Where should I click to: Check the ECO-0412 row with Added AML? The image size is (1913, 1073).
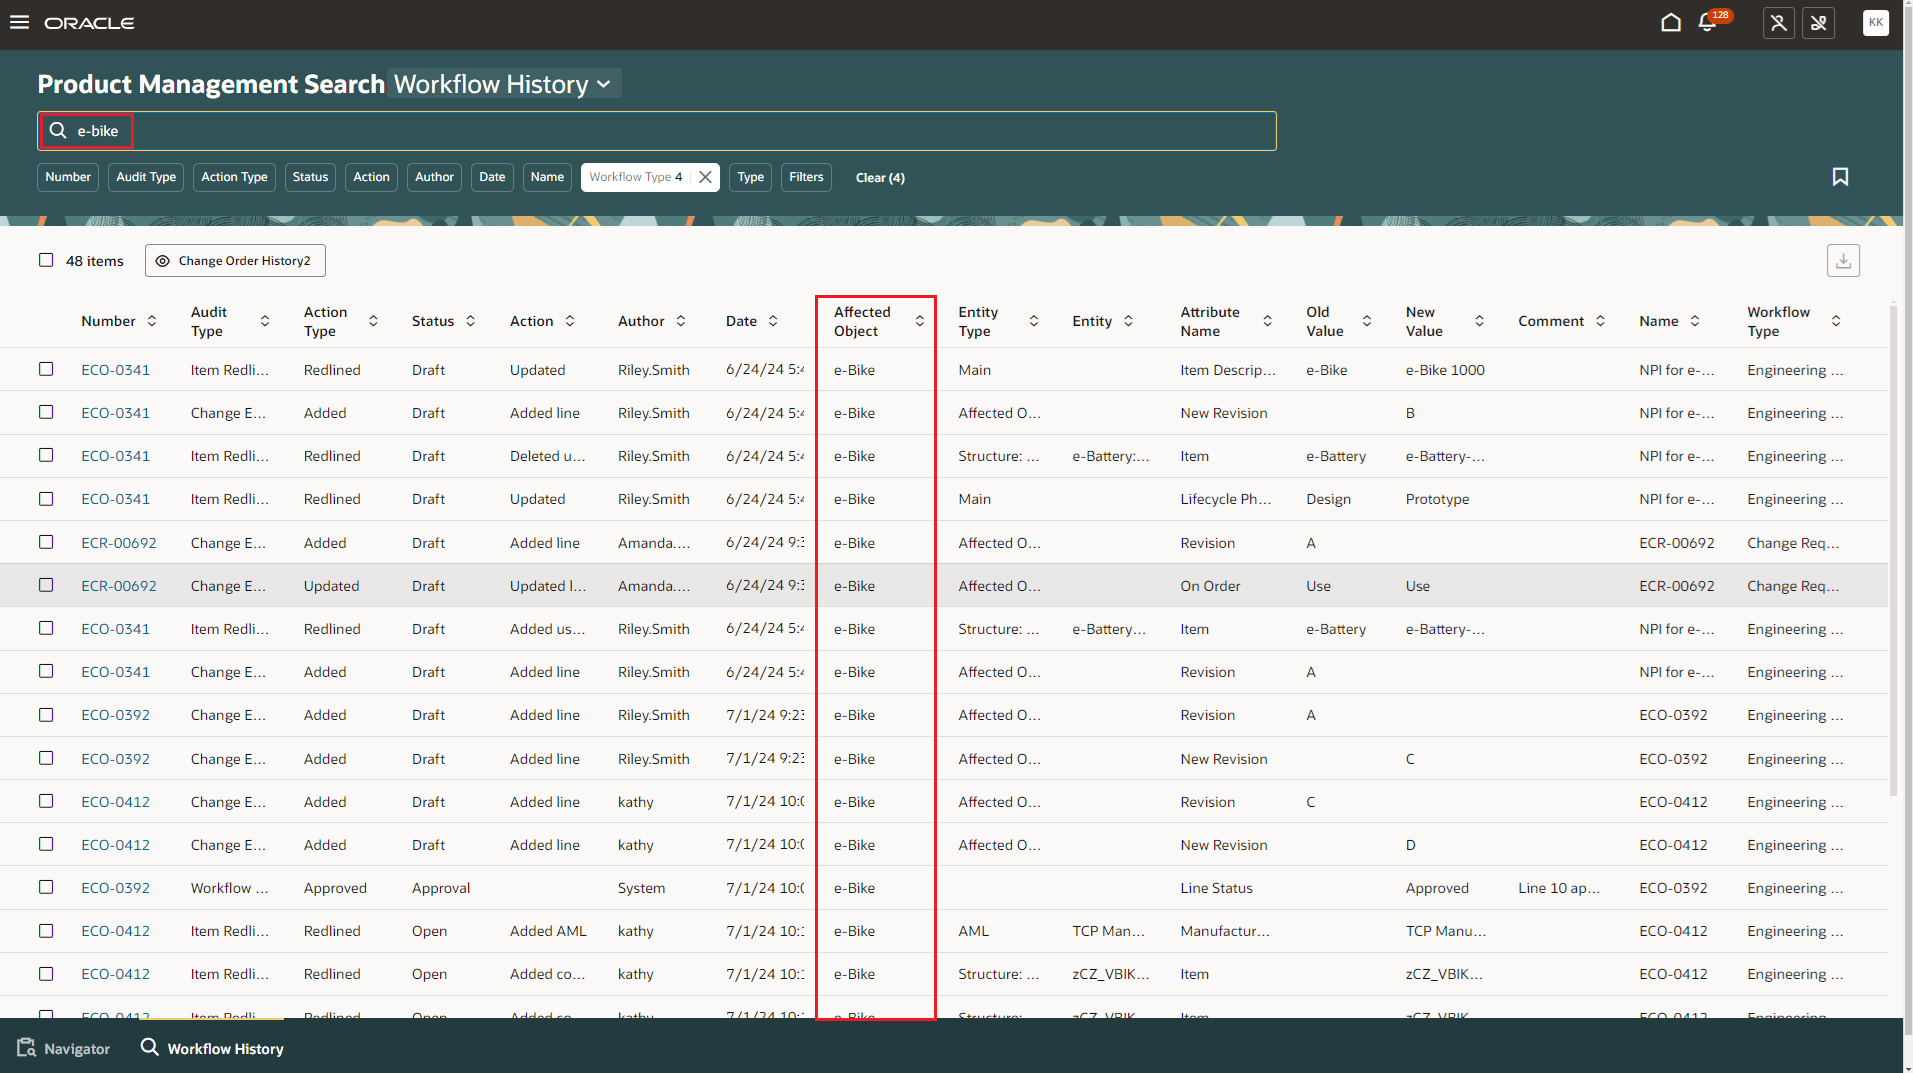pos(46,931)
